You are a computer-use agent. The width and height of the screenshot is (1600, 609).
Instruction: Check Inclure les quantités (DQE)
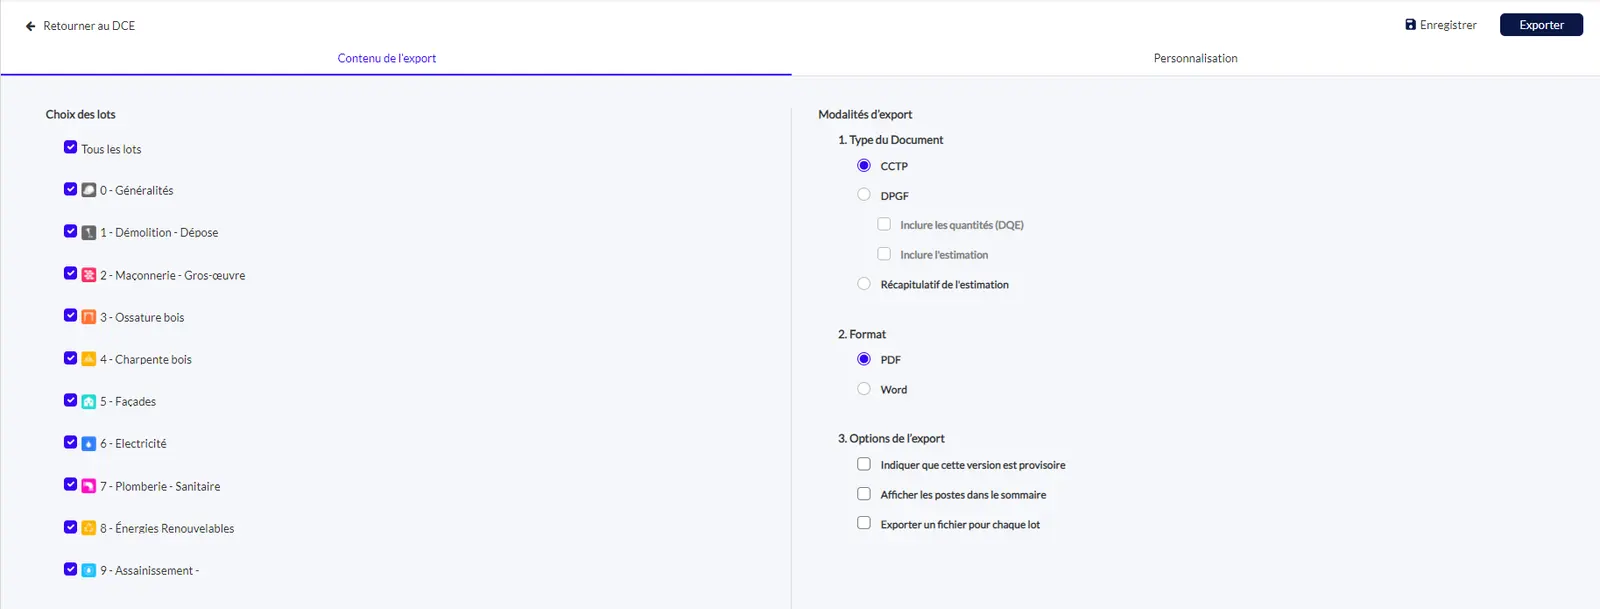tap(884, 224)
